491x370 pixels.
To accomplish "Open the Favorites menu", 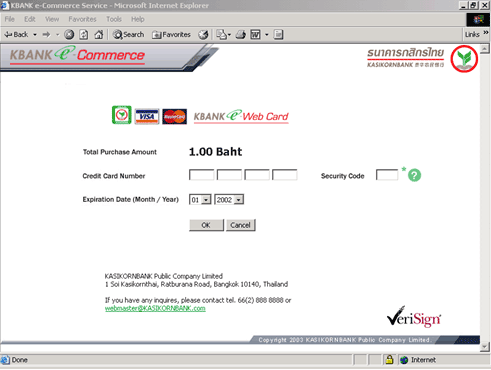I will pyautogui.click(x=82, y=19).
